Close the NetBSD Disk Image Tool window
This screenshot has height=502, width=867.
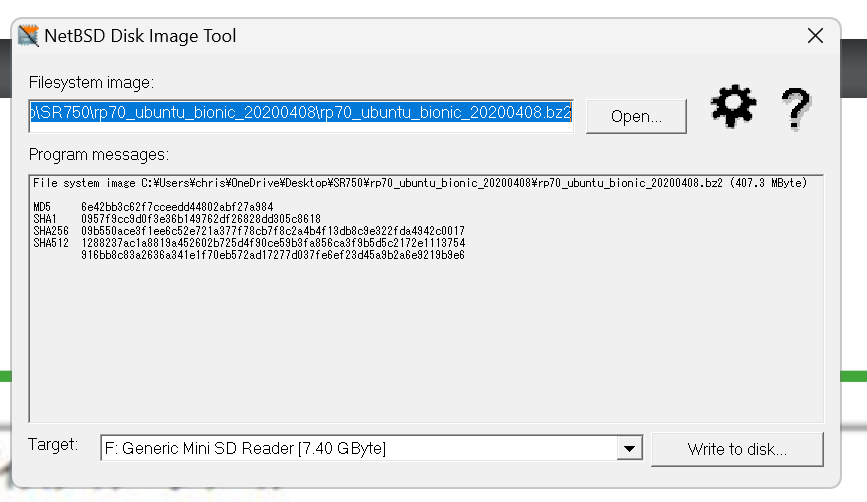[815, 36]
